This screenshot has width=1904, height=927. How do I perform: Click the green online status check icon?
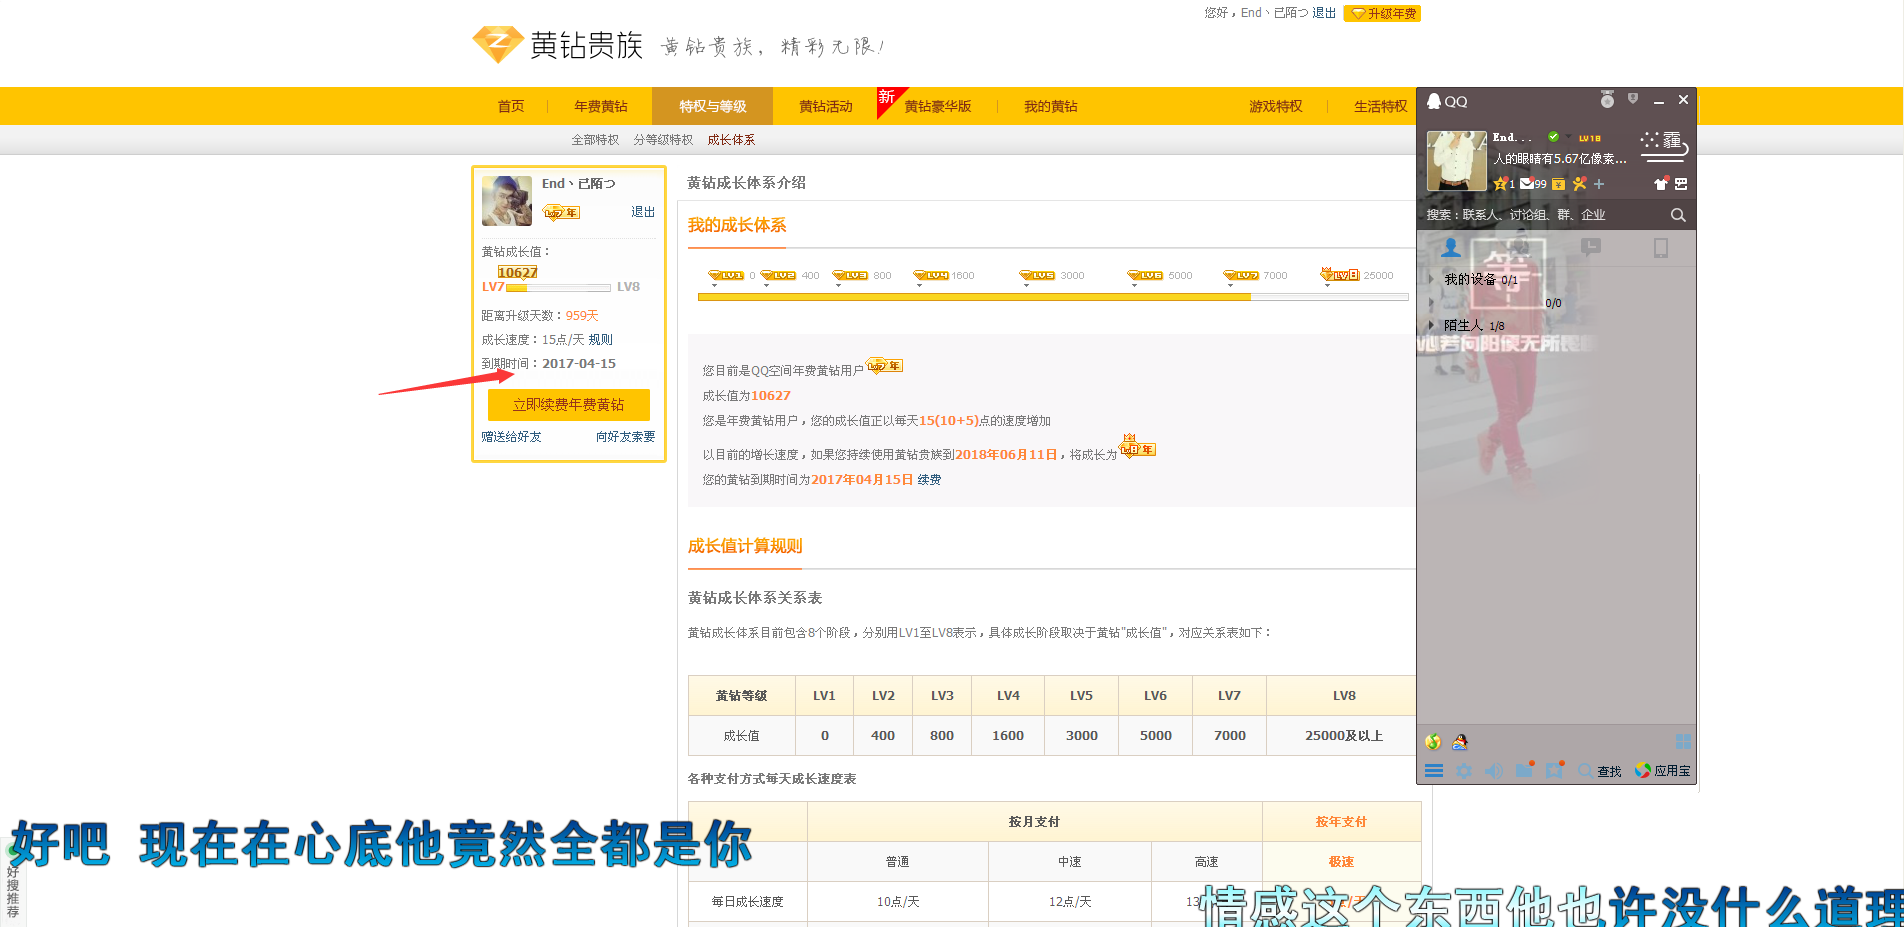click(x=1553, y=137)
